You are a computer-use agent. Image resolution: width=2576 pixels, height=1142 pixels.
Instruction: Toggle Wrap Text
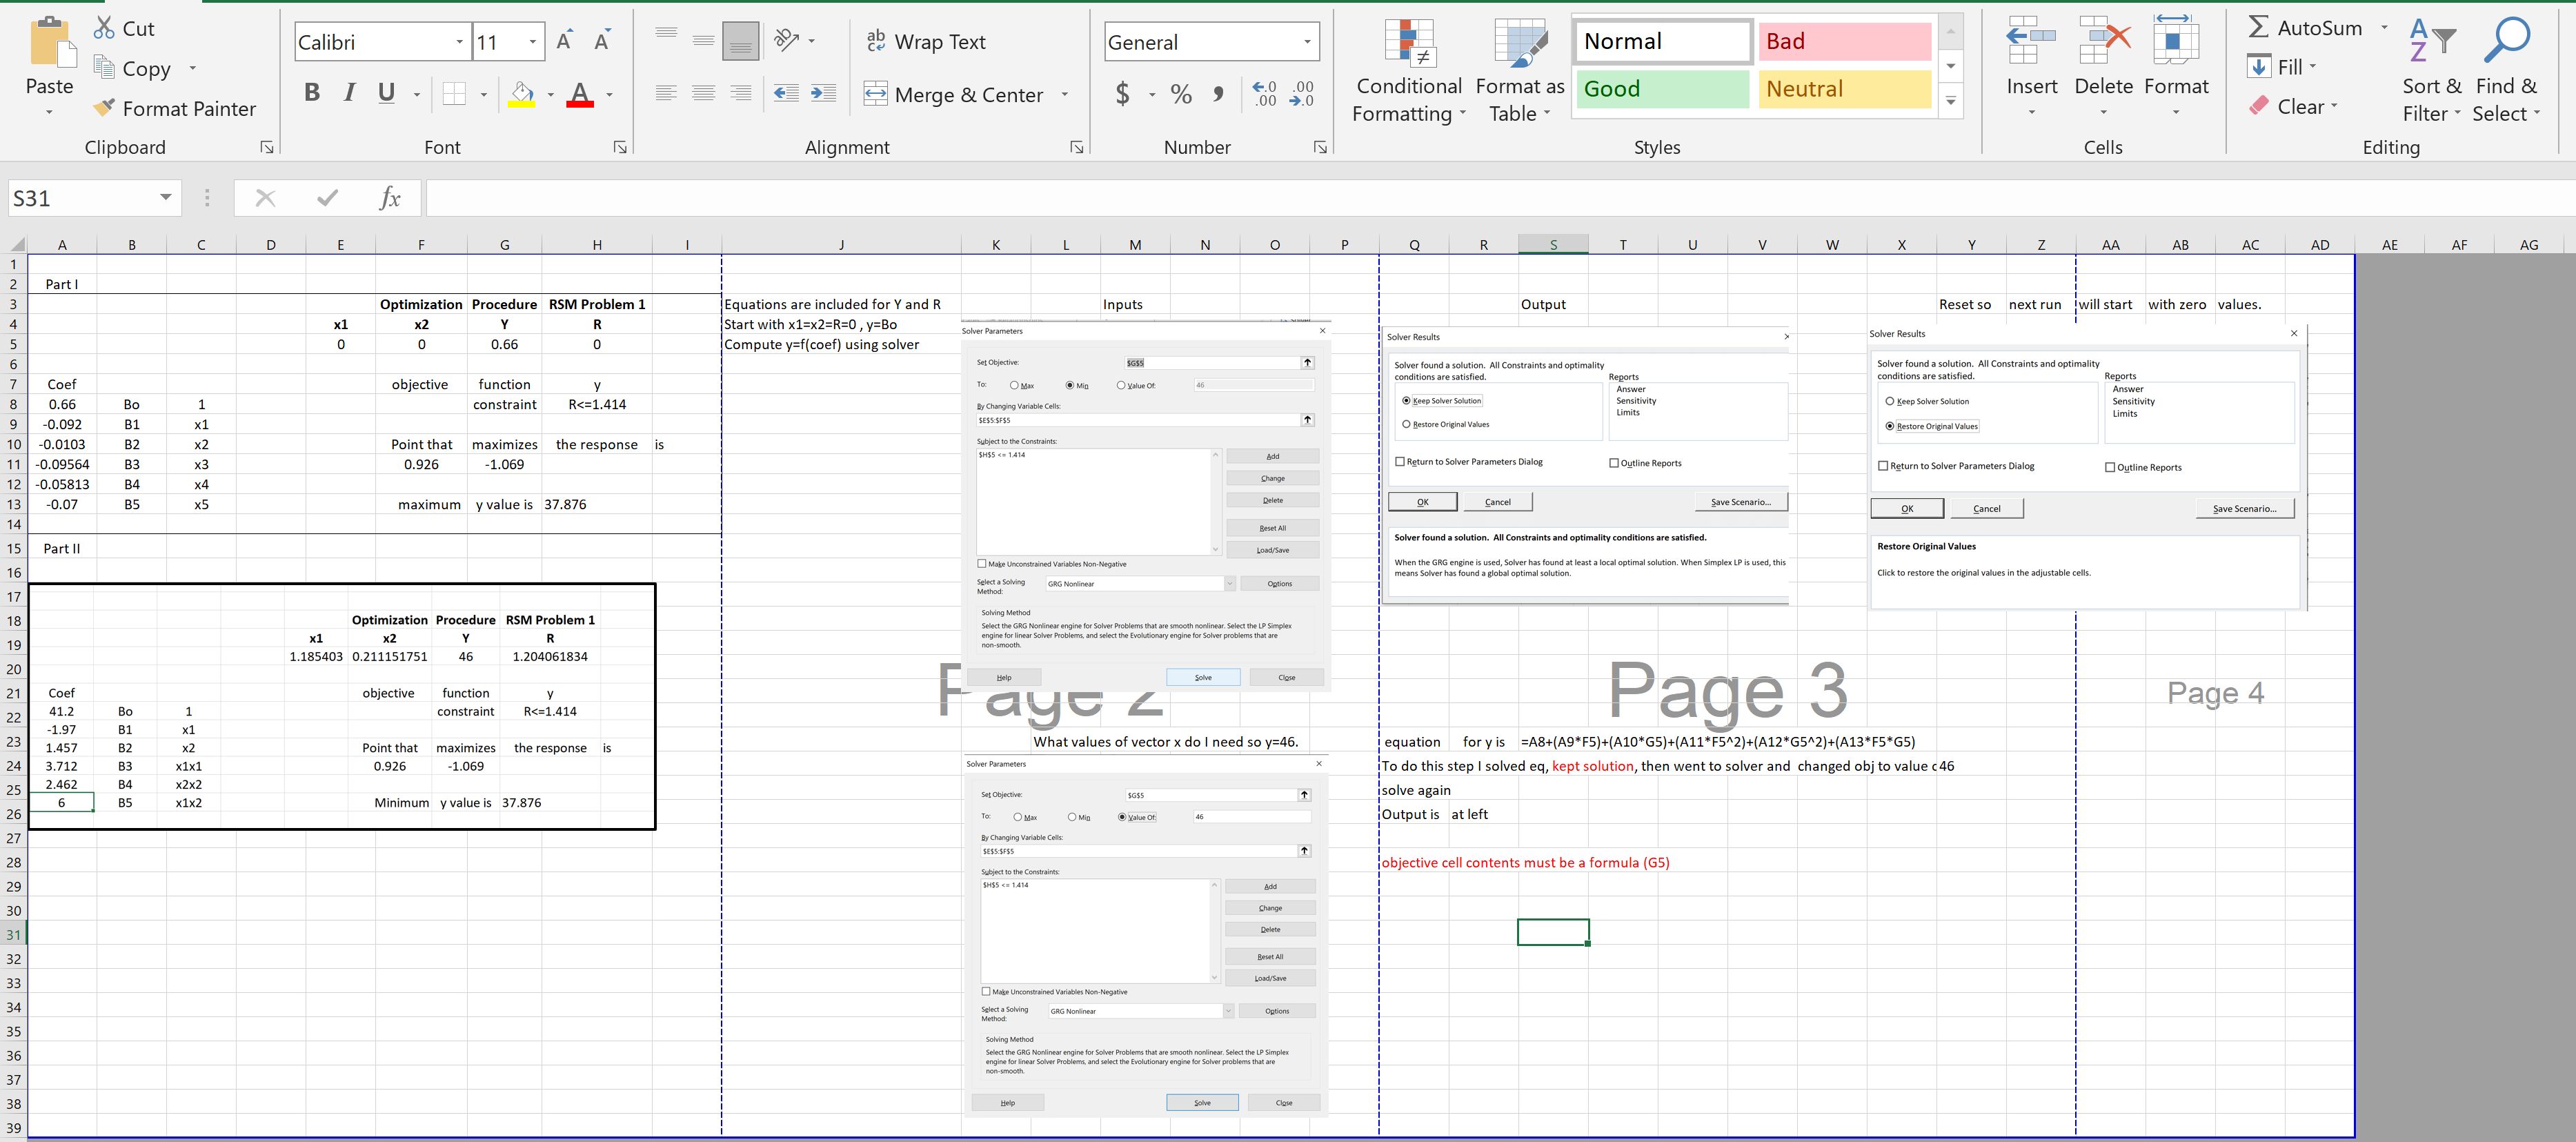(x=925, y=42)
